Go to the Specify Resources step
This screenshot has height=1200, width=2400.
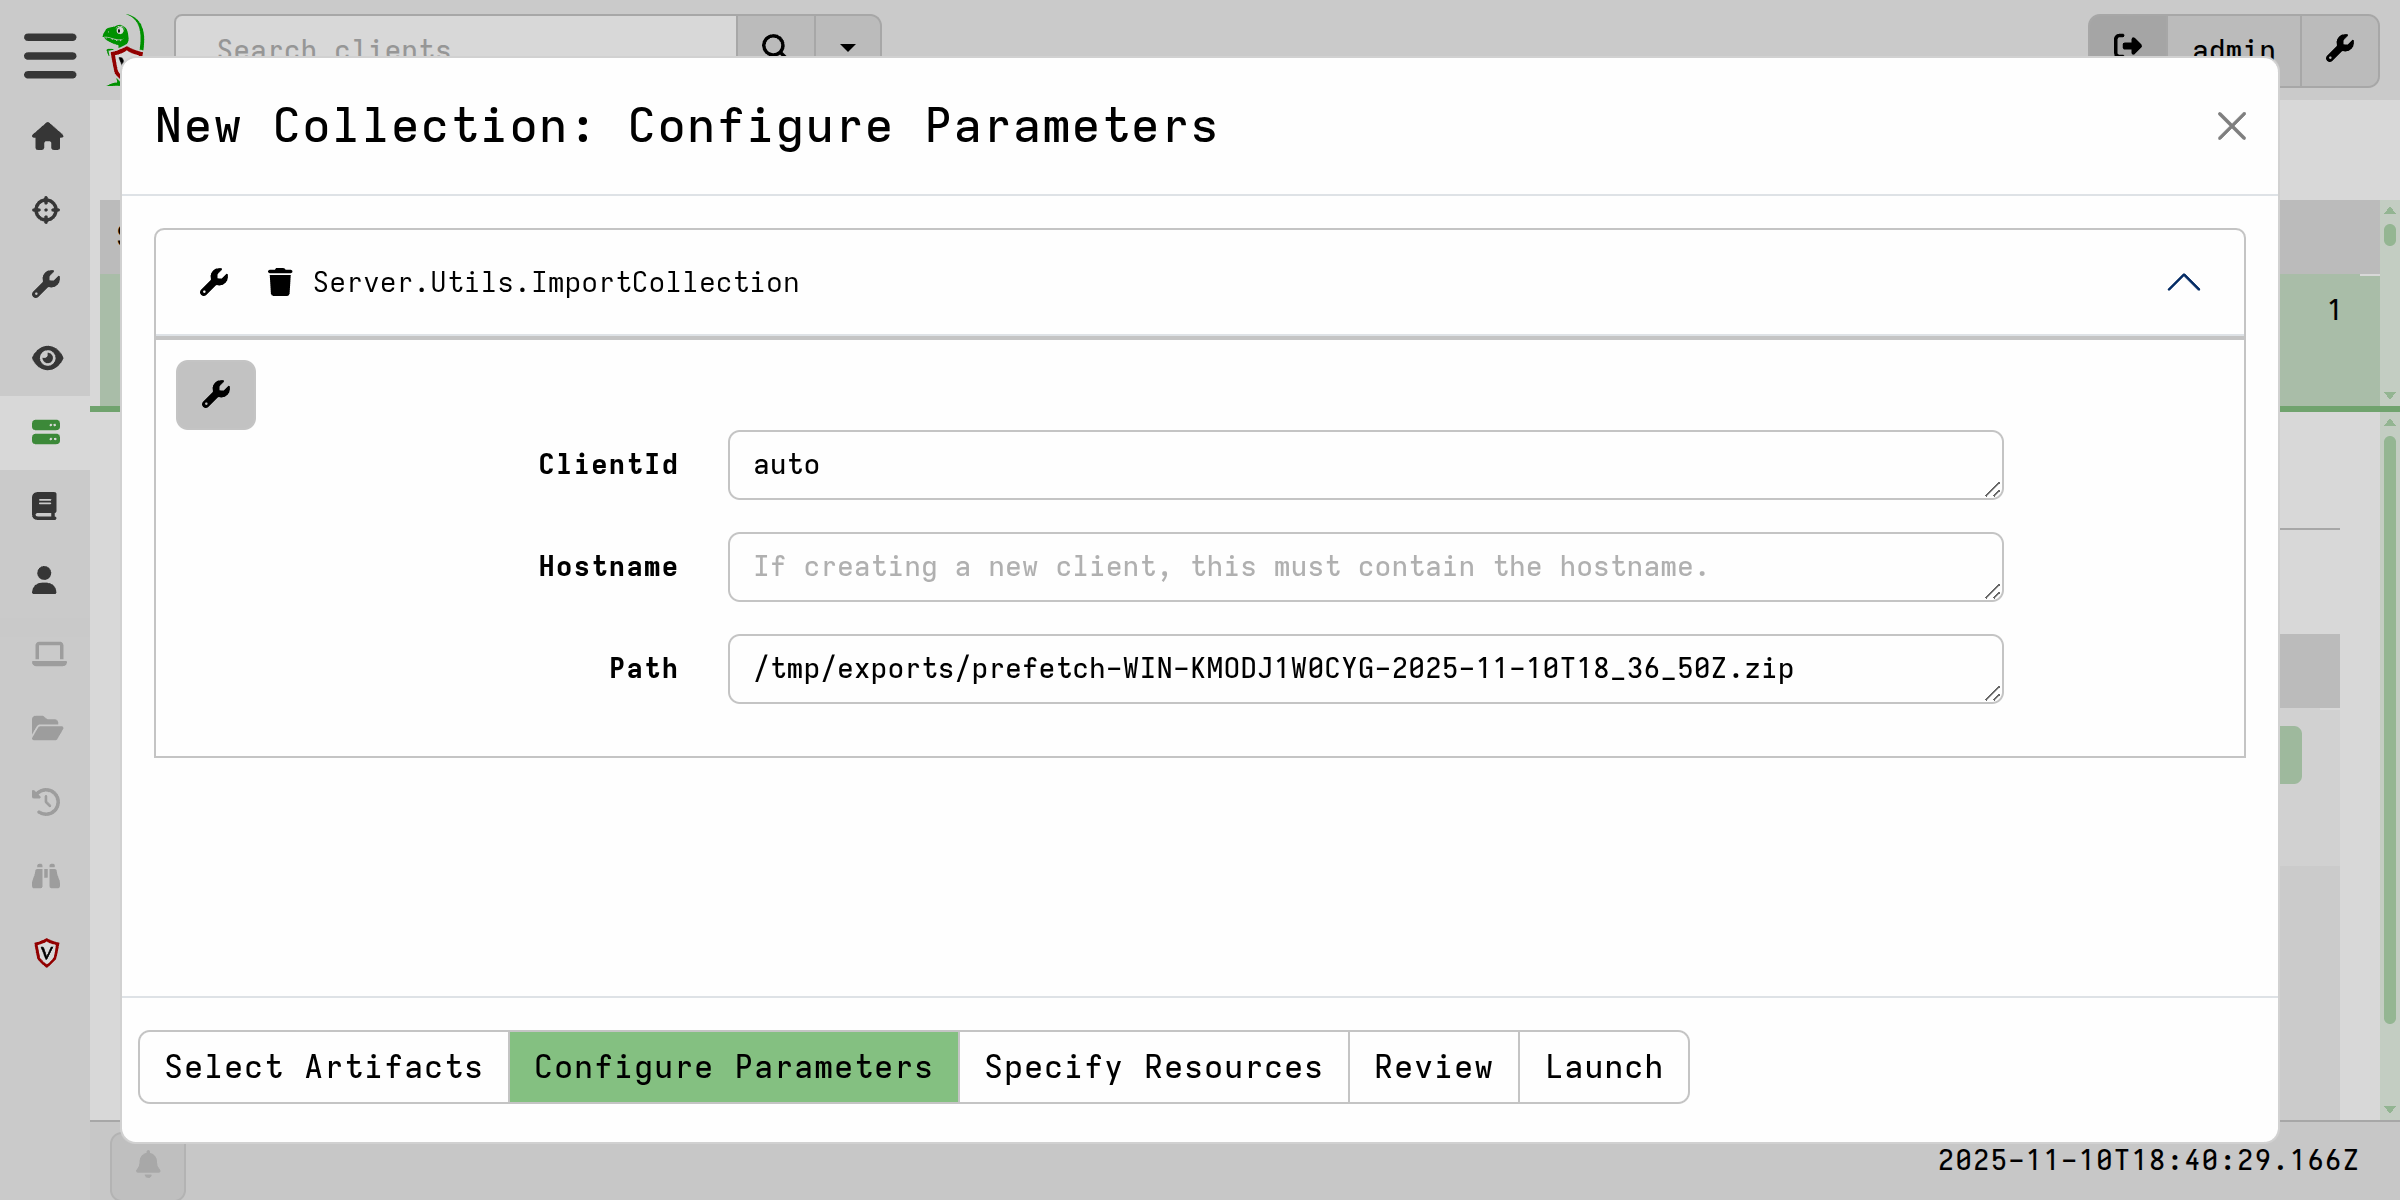coord(1152,1066)
